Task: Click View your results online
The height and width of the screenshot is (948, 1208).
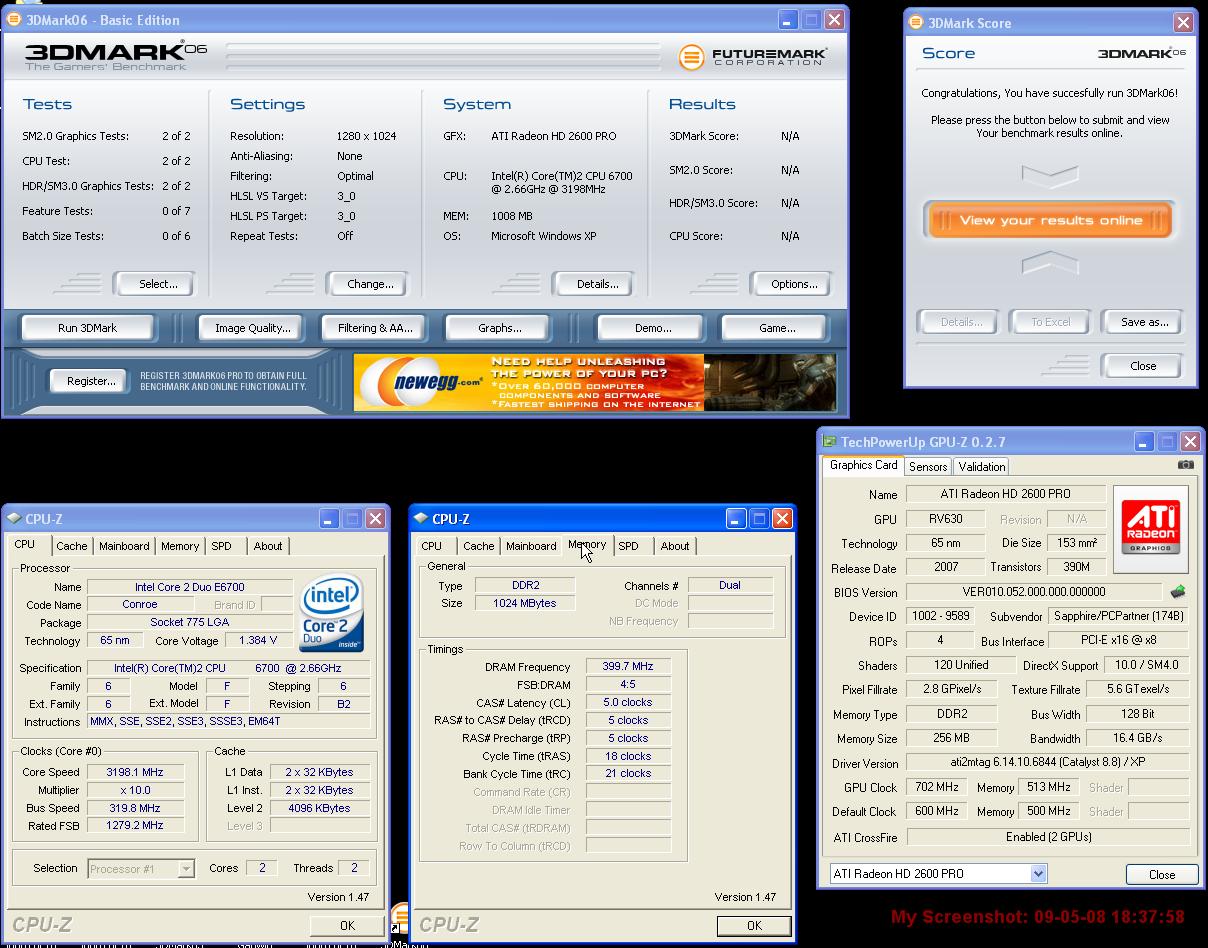Action: 1050,220
